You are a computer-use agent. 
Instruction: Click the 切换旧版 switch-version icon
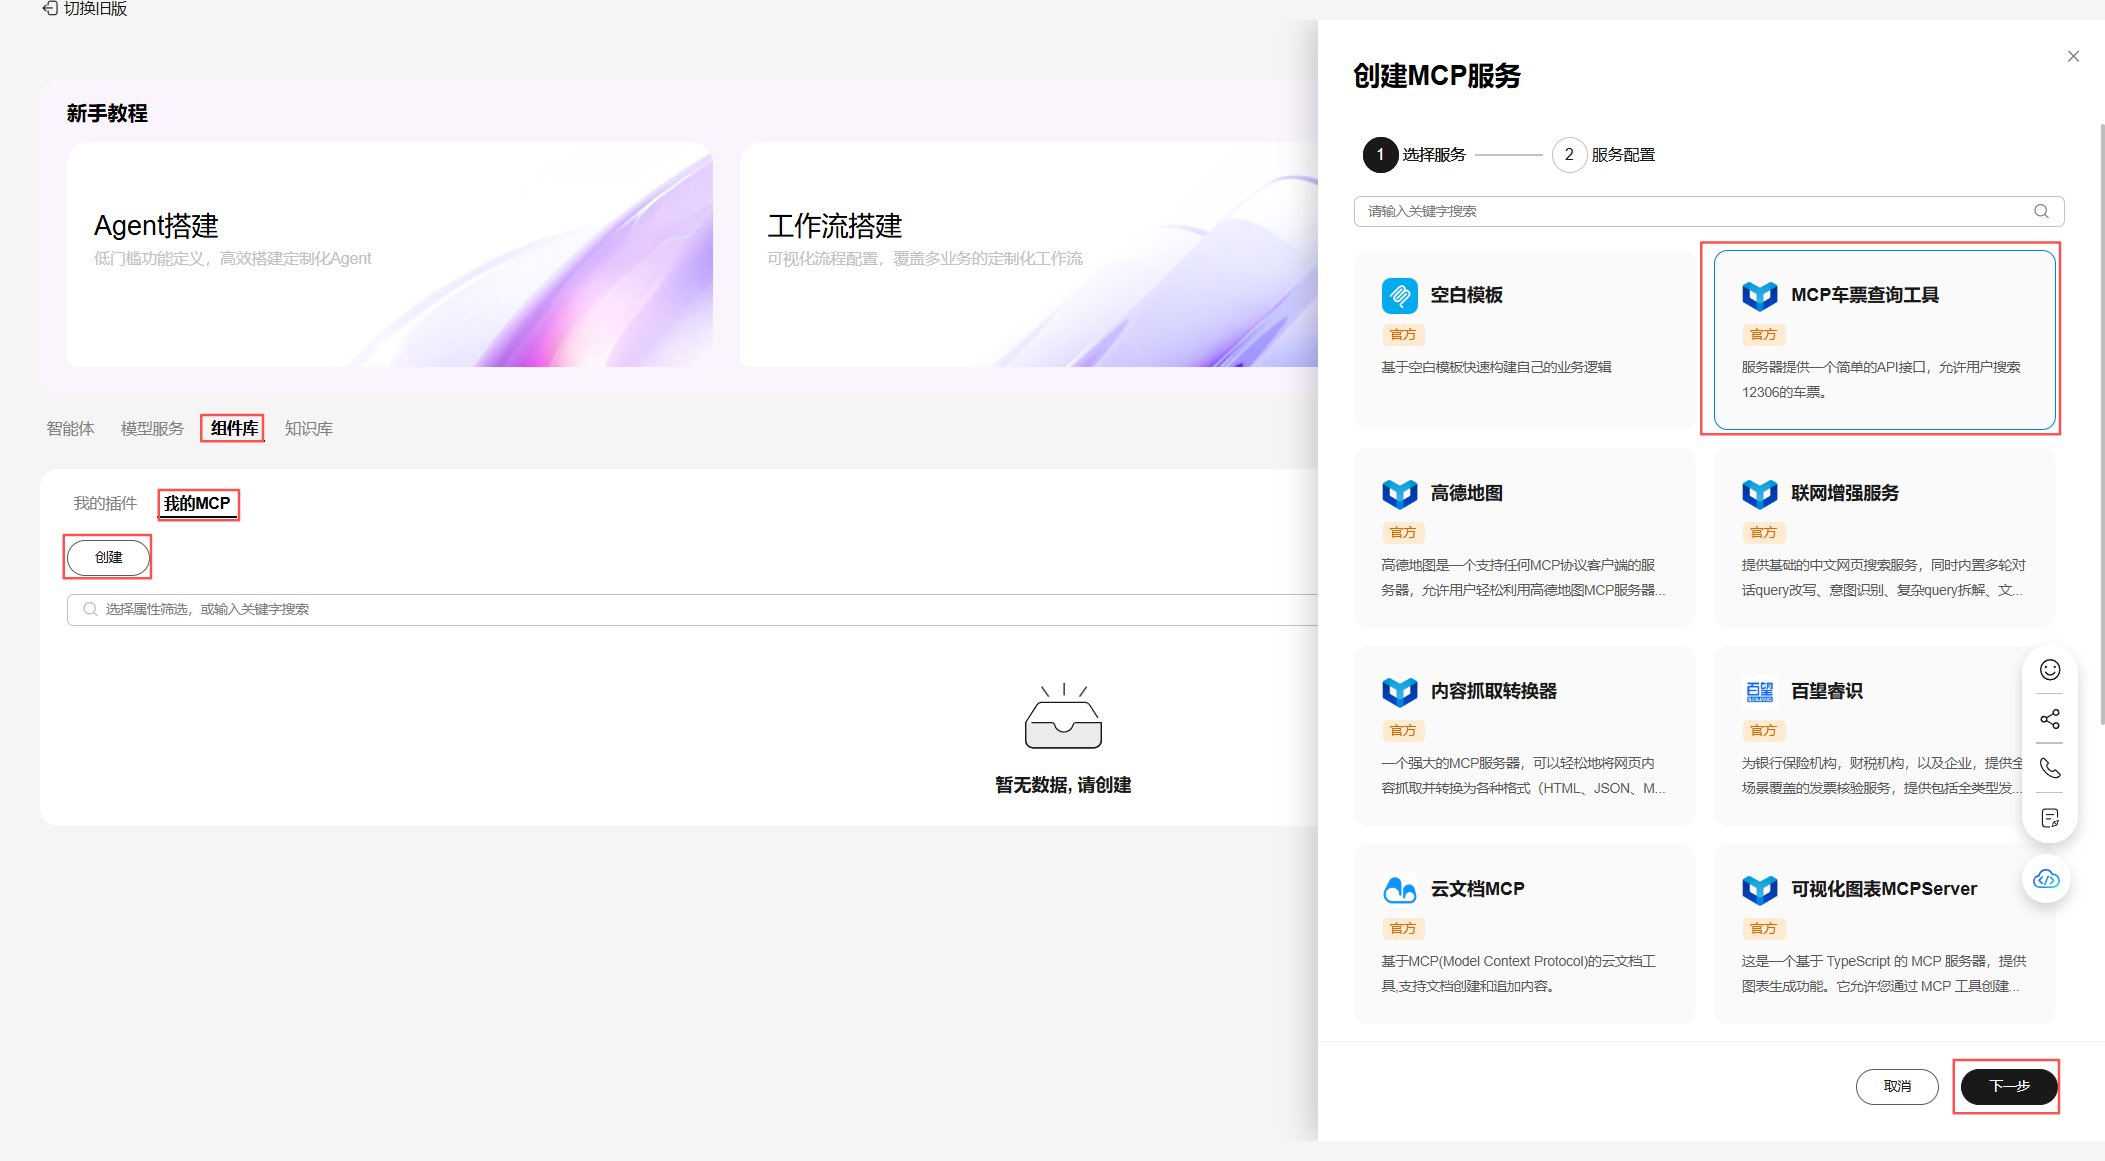[x=50, y=8]
